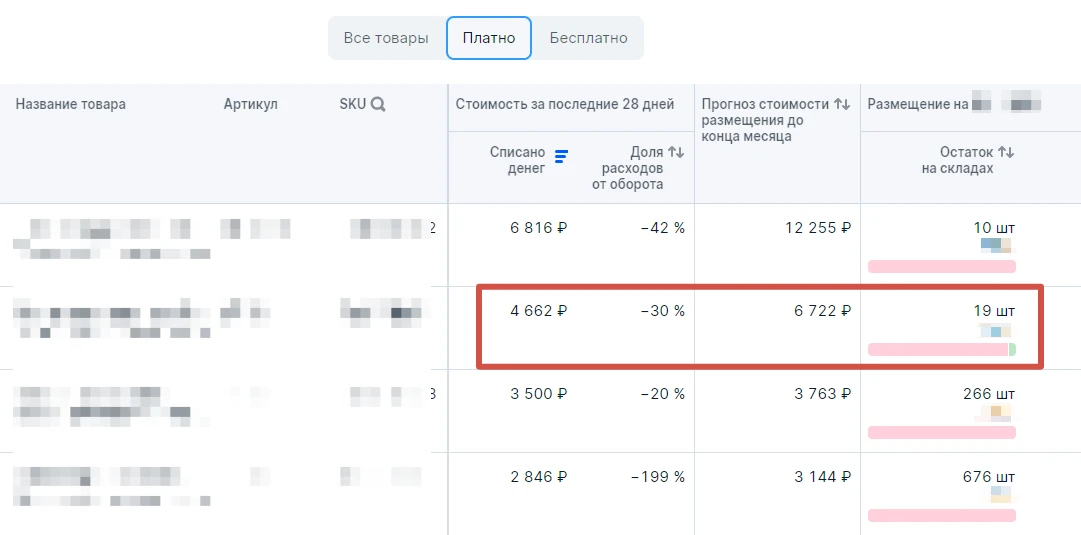This screenshot has width=1081, height=535.
Task: Sort using arrows beside "Остаток на складах"
Action: 1006,152
